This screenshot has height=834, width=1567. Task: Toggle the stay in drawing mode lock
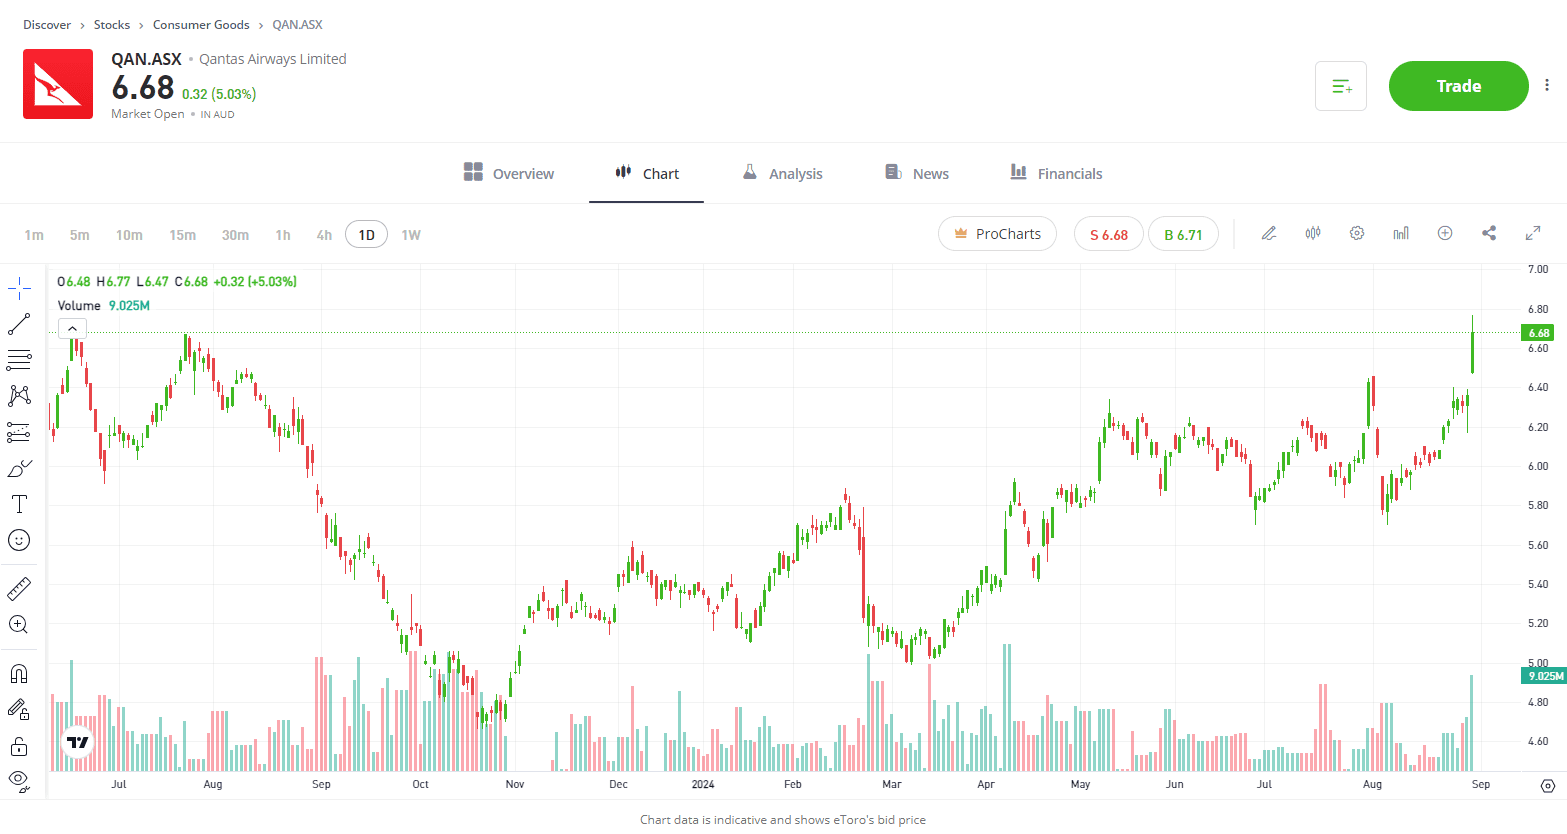pyautogui.click(x=19, y=710)
